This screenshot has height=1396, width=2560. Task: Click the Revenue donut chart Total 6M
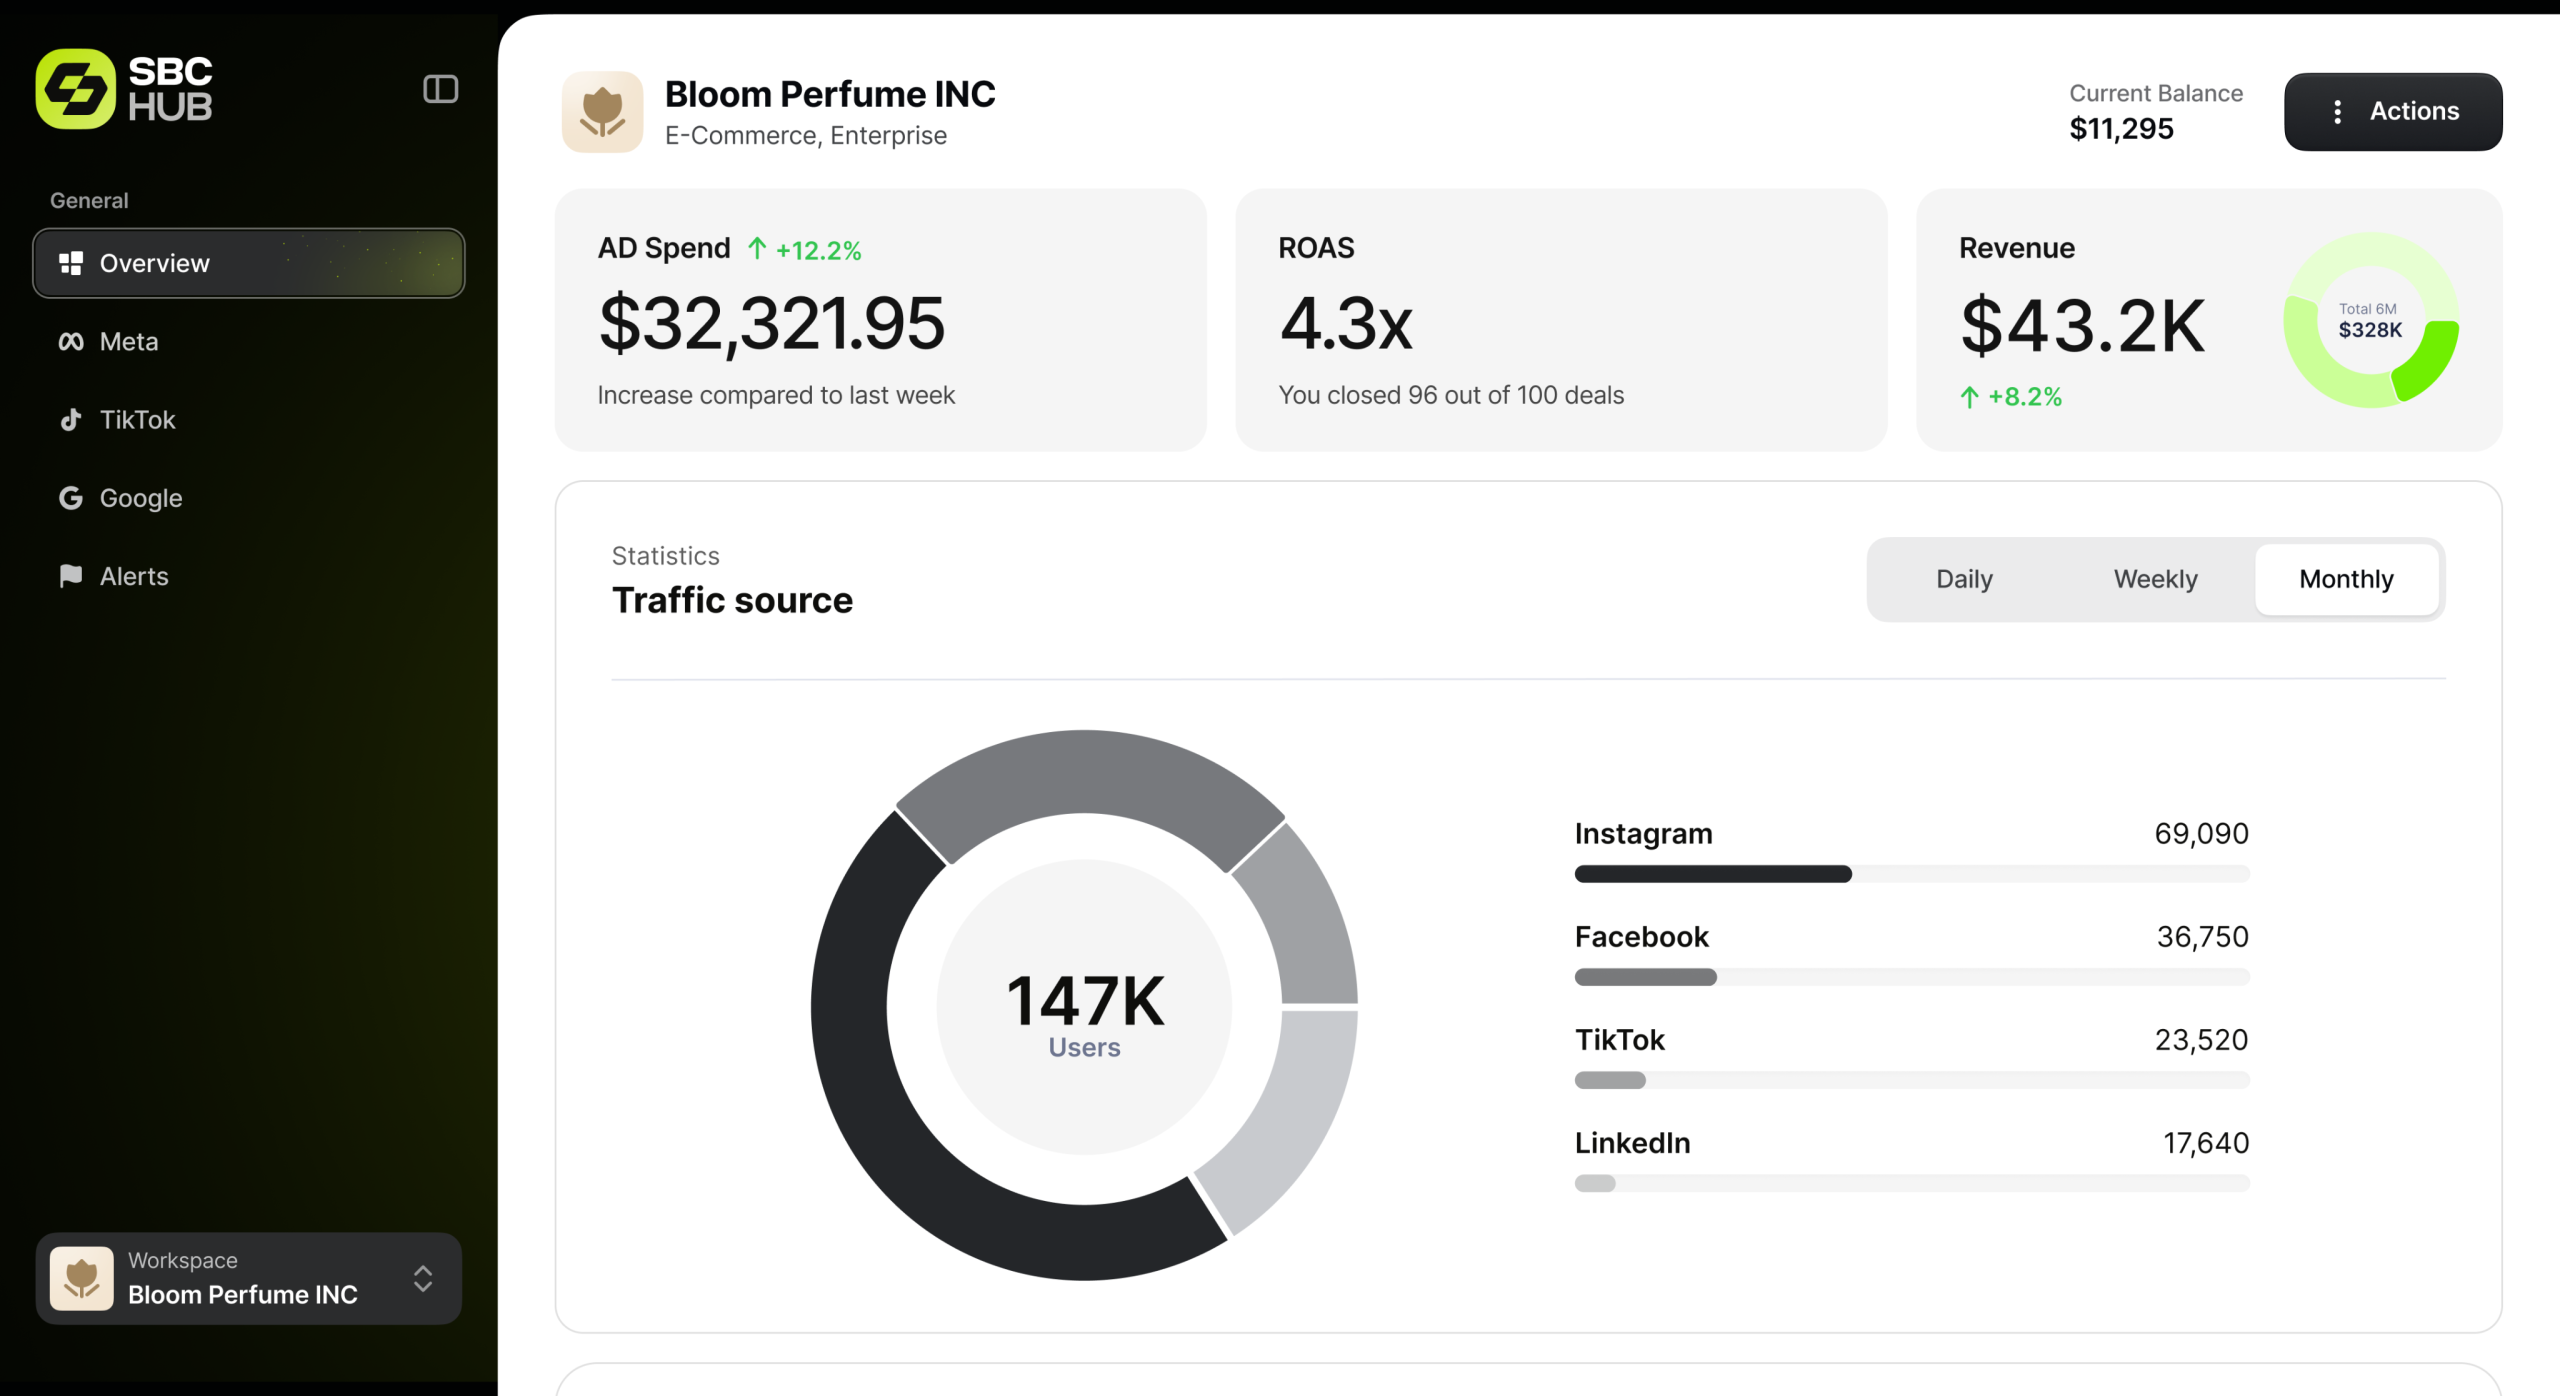[x=2370, y=320]
